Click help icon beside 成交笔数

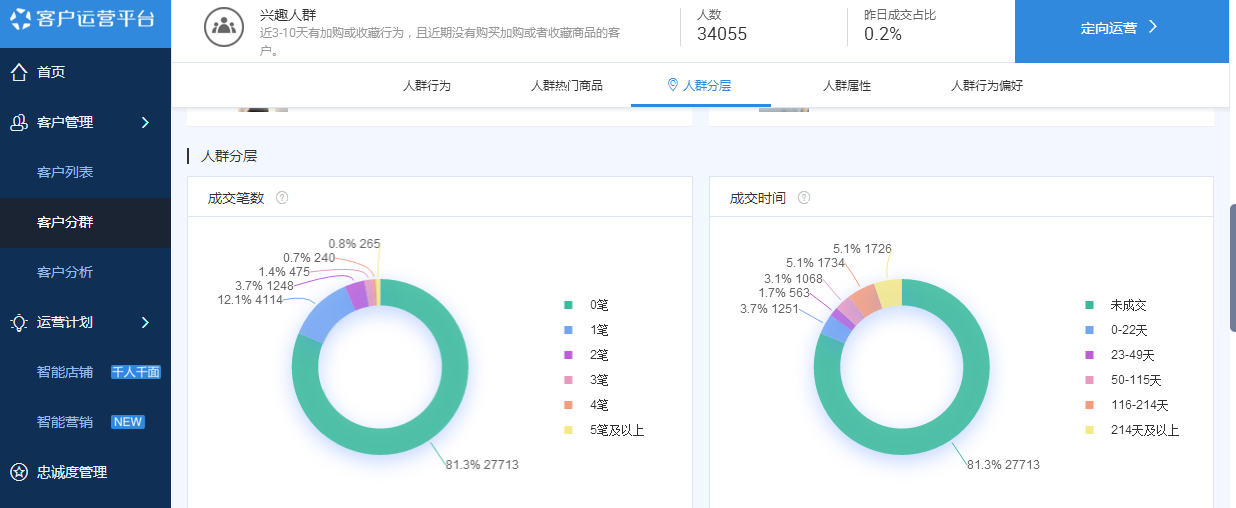tap(282, 198)
